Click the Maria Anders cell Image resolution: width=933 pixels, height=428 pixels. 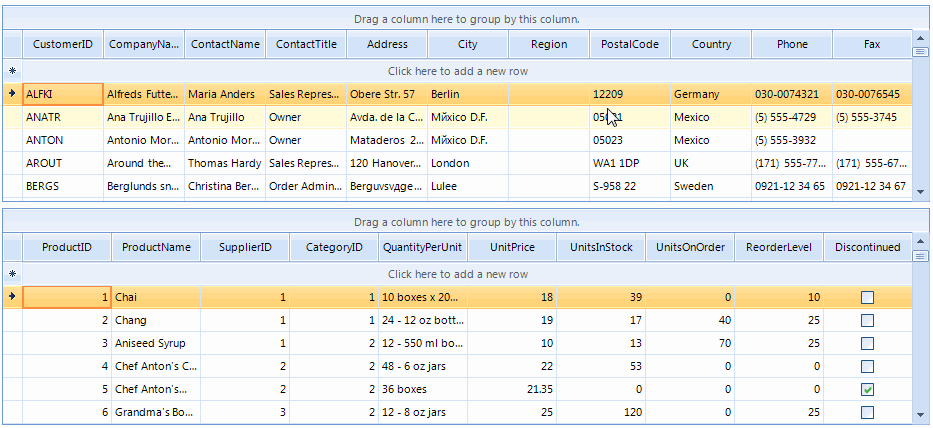click(x=226, y=94)
